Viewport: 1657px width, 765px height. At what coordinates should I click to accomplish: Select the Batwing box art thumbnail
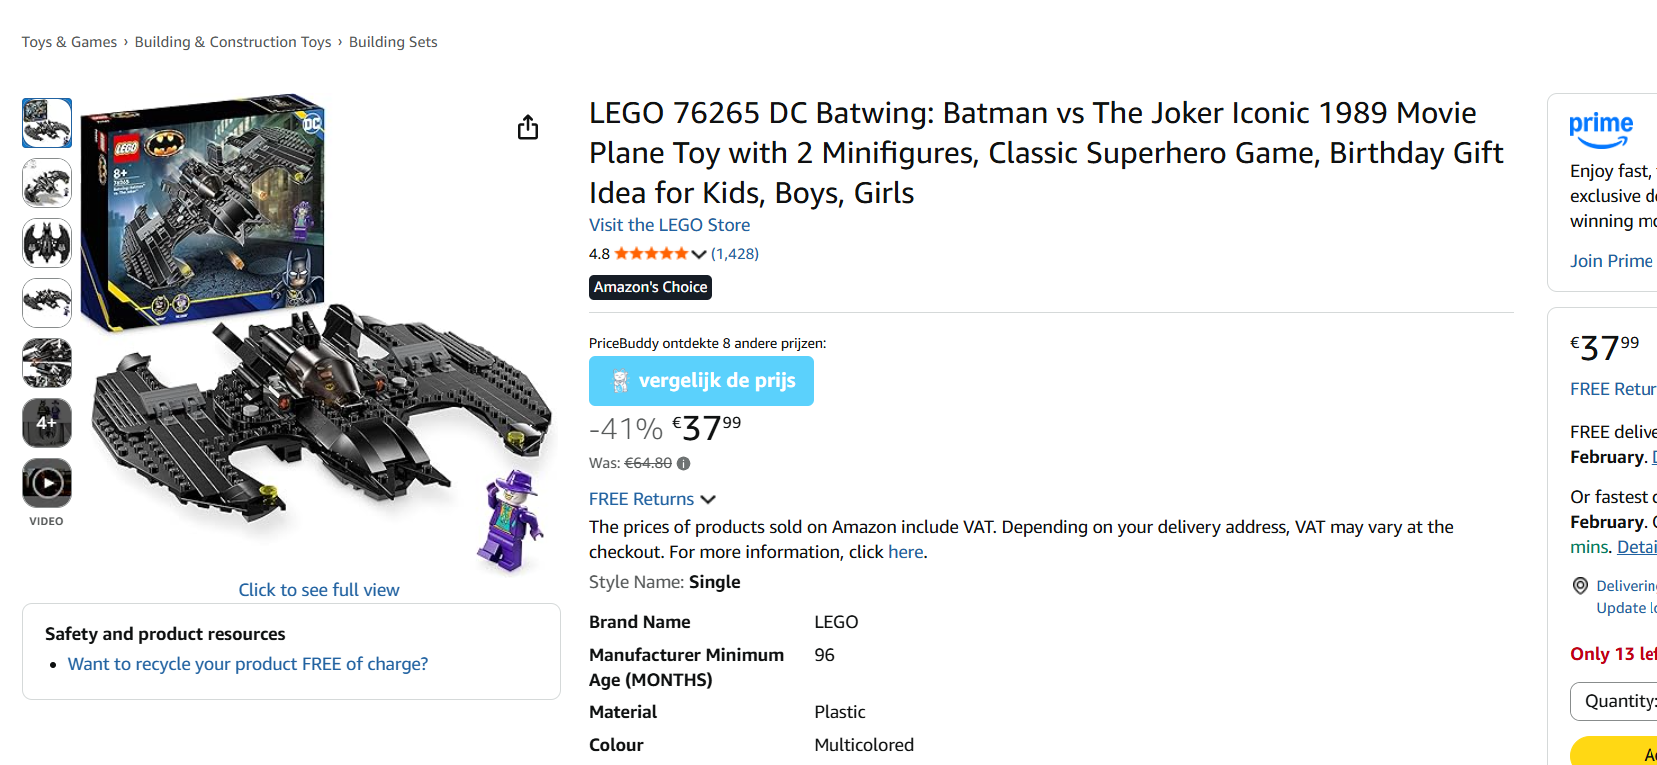pos(46,122)
